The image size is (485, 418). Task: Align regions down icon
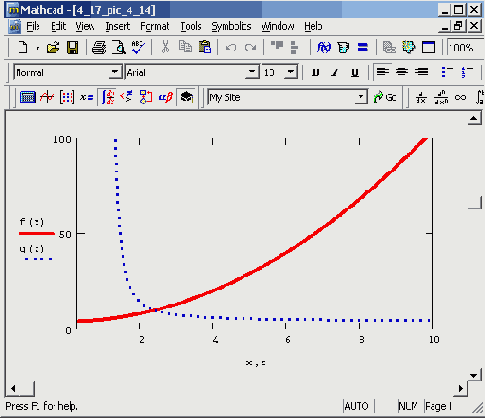pyautogui.click(x=294, y=47)
